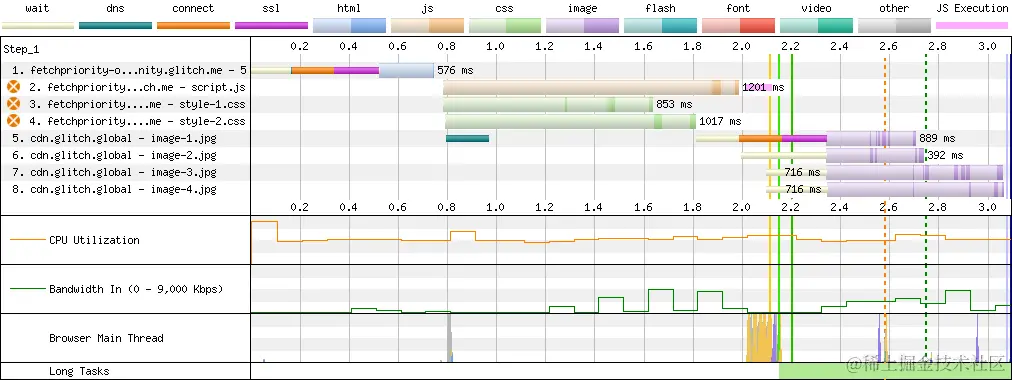
Task: Select request 6 image-2.jpg row label
Action: coord(114,155)
